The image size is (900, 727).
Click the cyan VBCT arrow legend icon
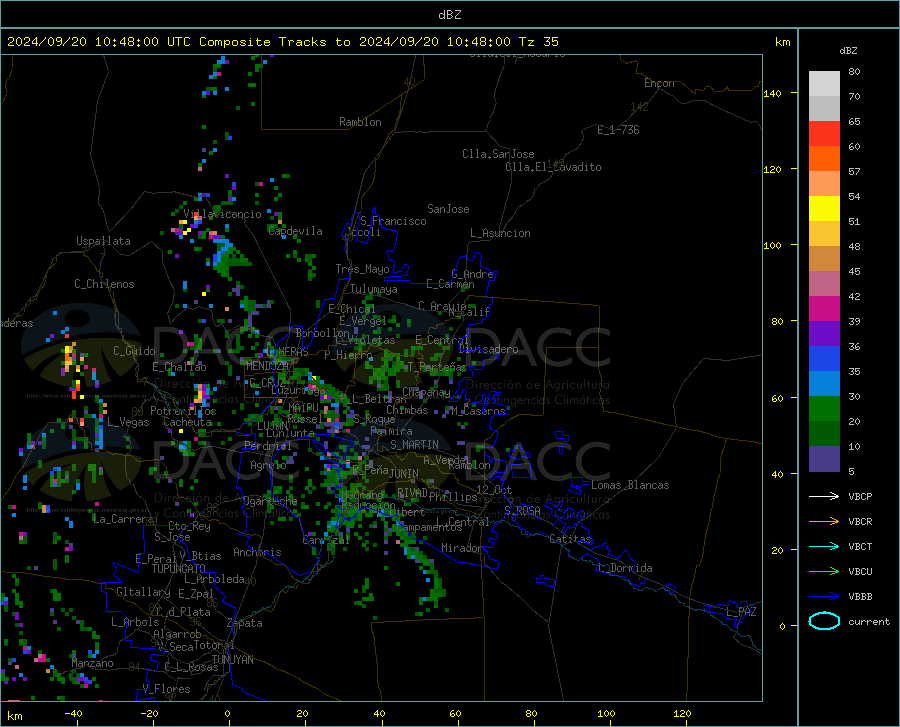click(824, 546)
